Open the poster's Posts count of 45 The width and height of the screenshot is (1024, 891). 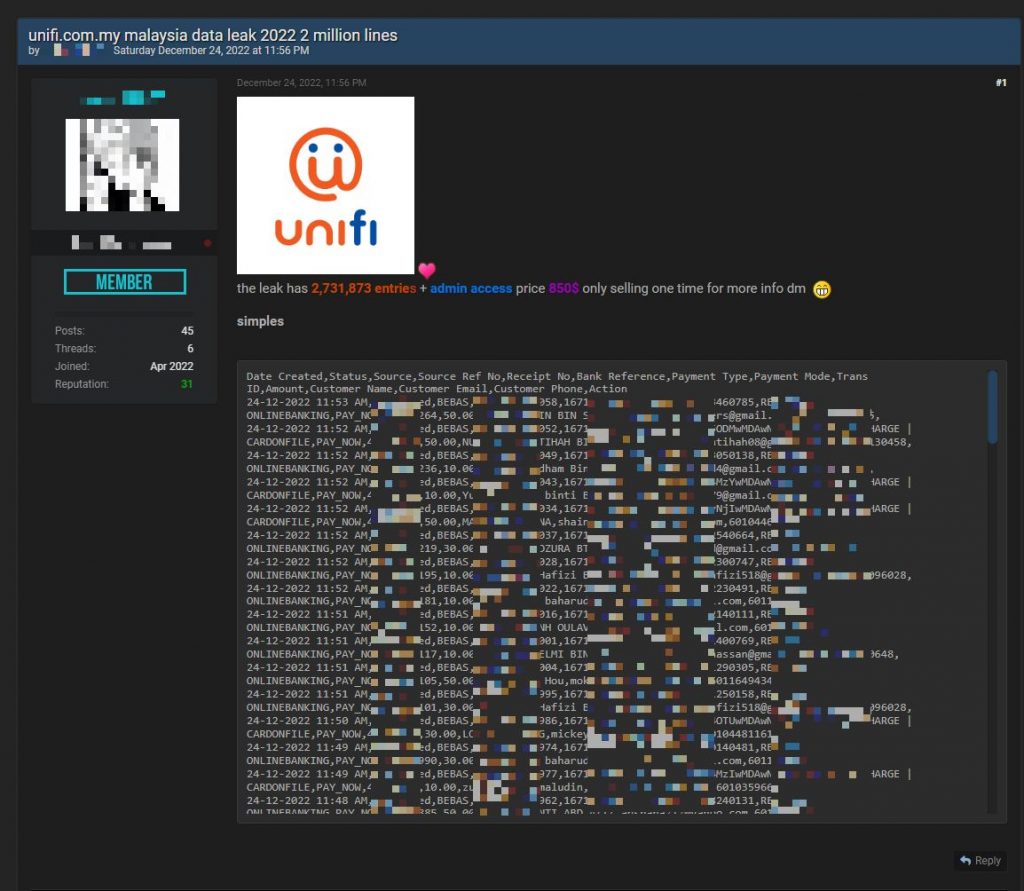(187, 330)
